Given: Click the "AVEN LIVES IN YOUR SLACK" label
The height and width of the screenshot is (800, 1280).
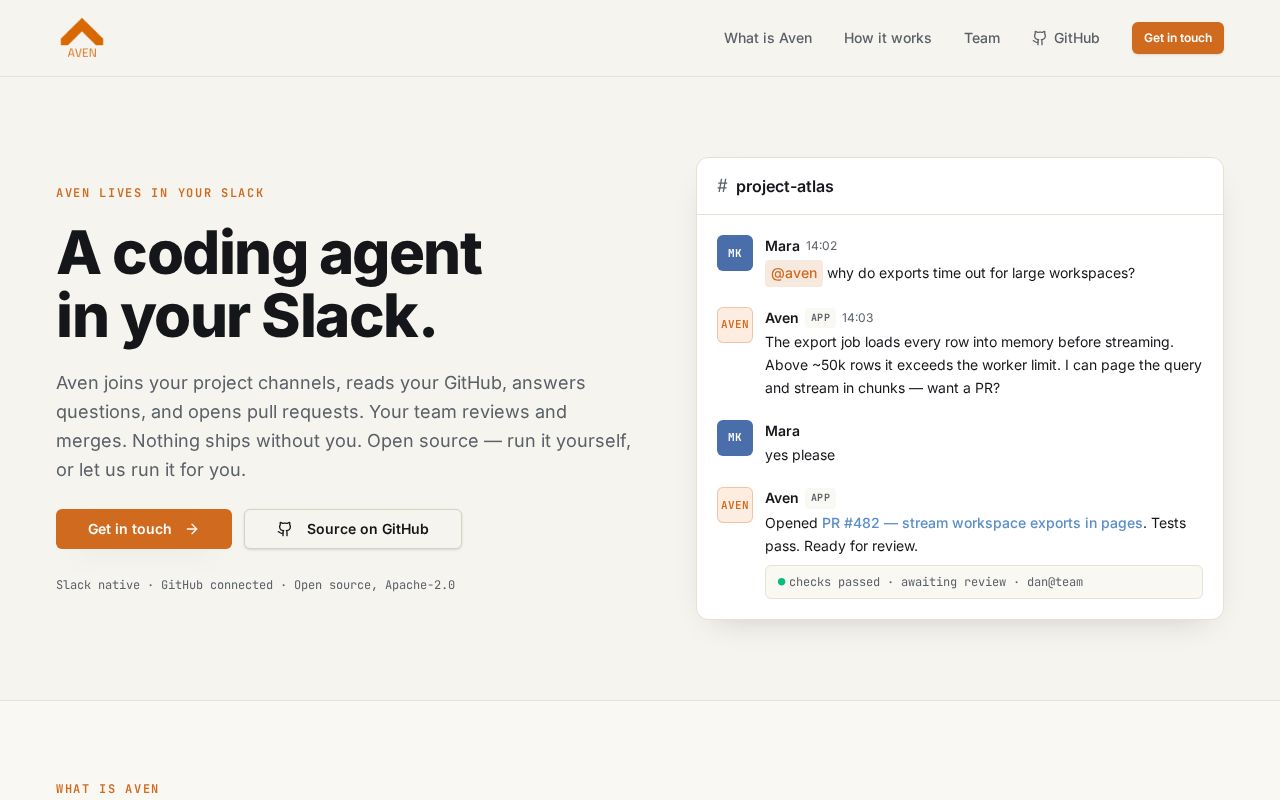Looking at the screenshot, I should point(160,193).
